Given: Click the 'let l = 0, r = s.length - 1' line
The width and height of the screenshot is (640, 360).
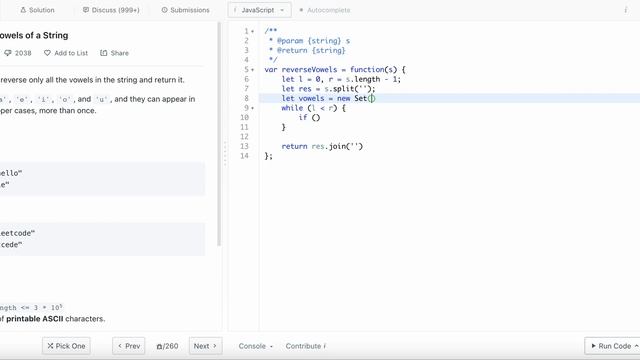Looking at the screenshot, I should 341,79.
